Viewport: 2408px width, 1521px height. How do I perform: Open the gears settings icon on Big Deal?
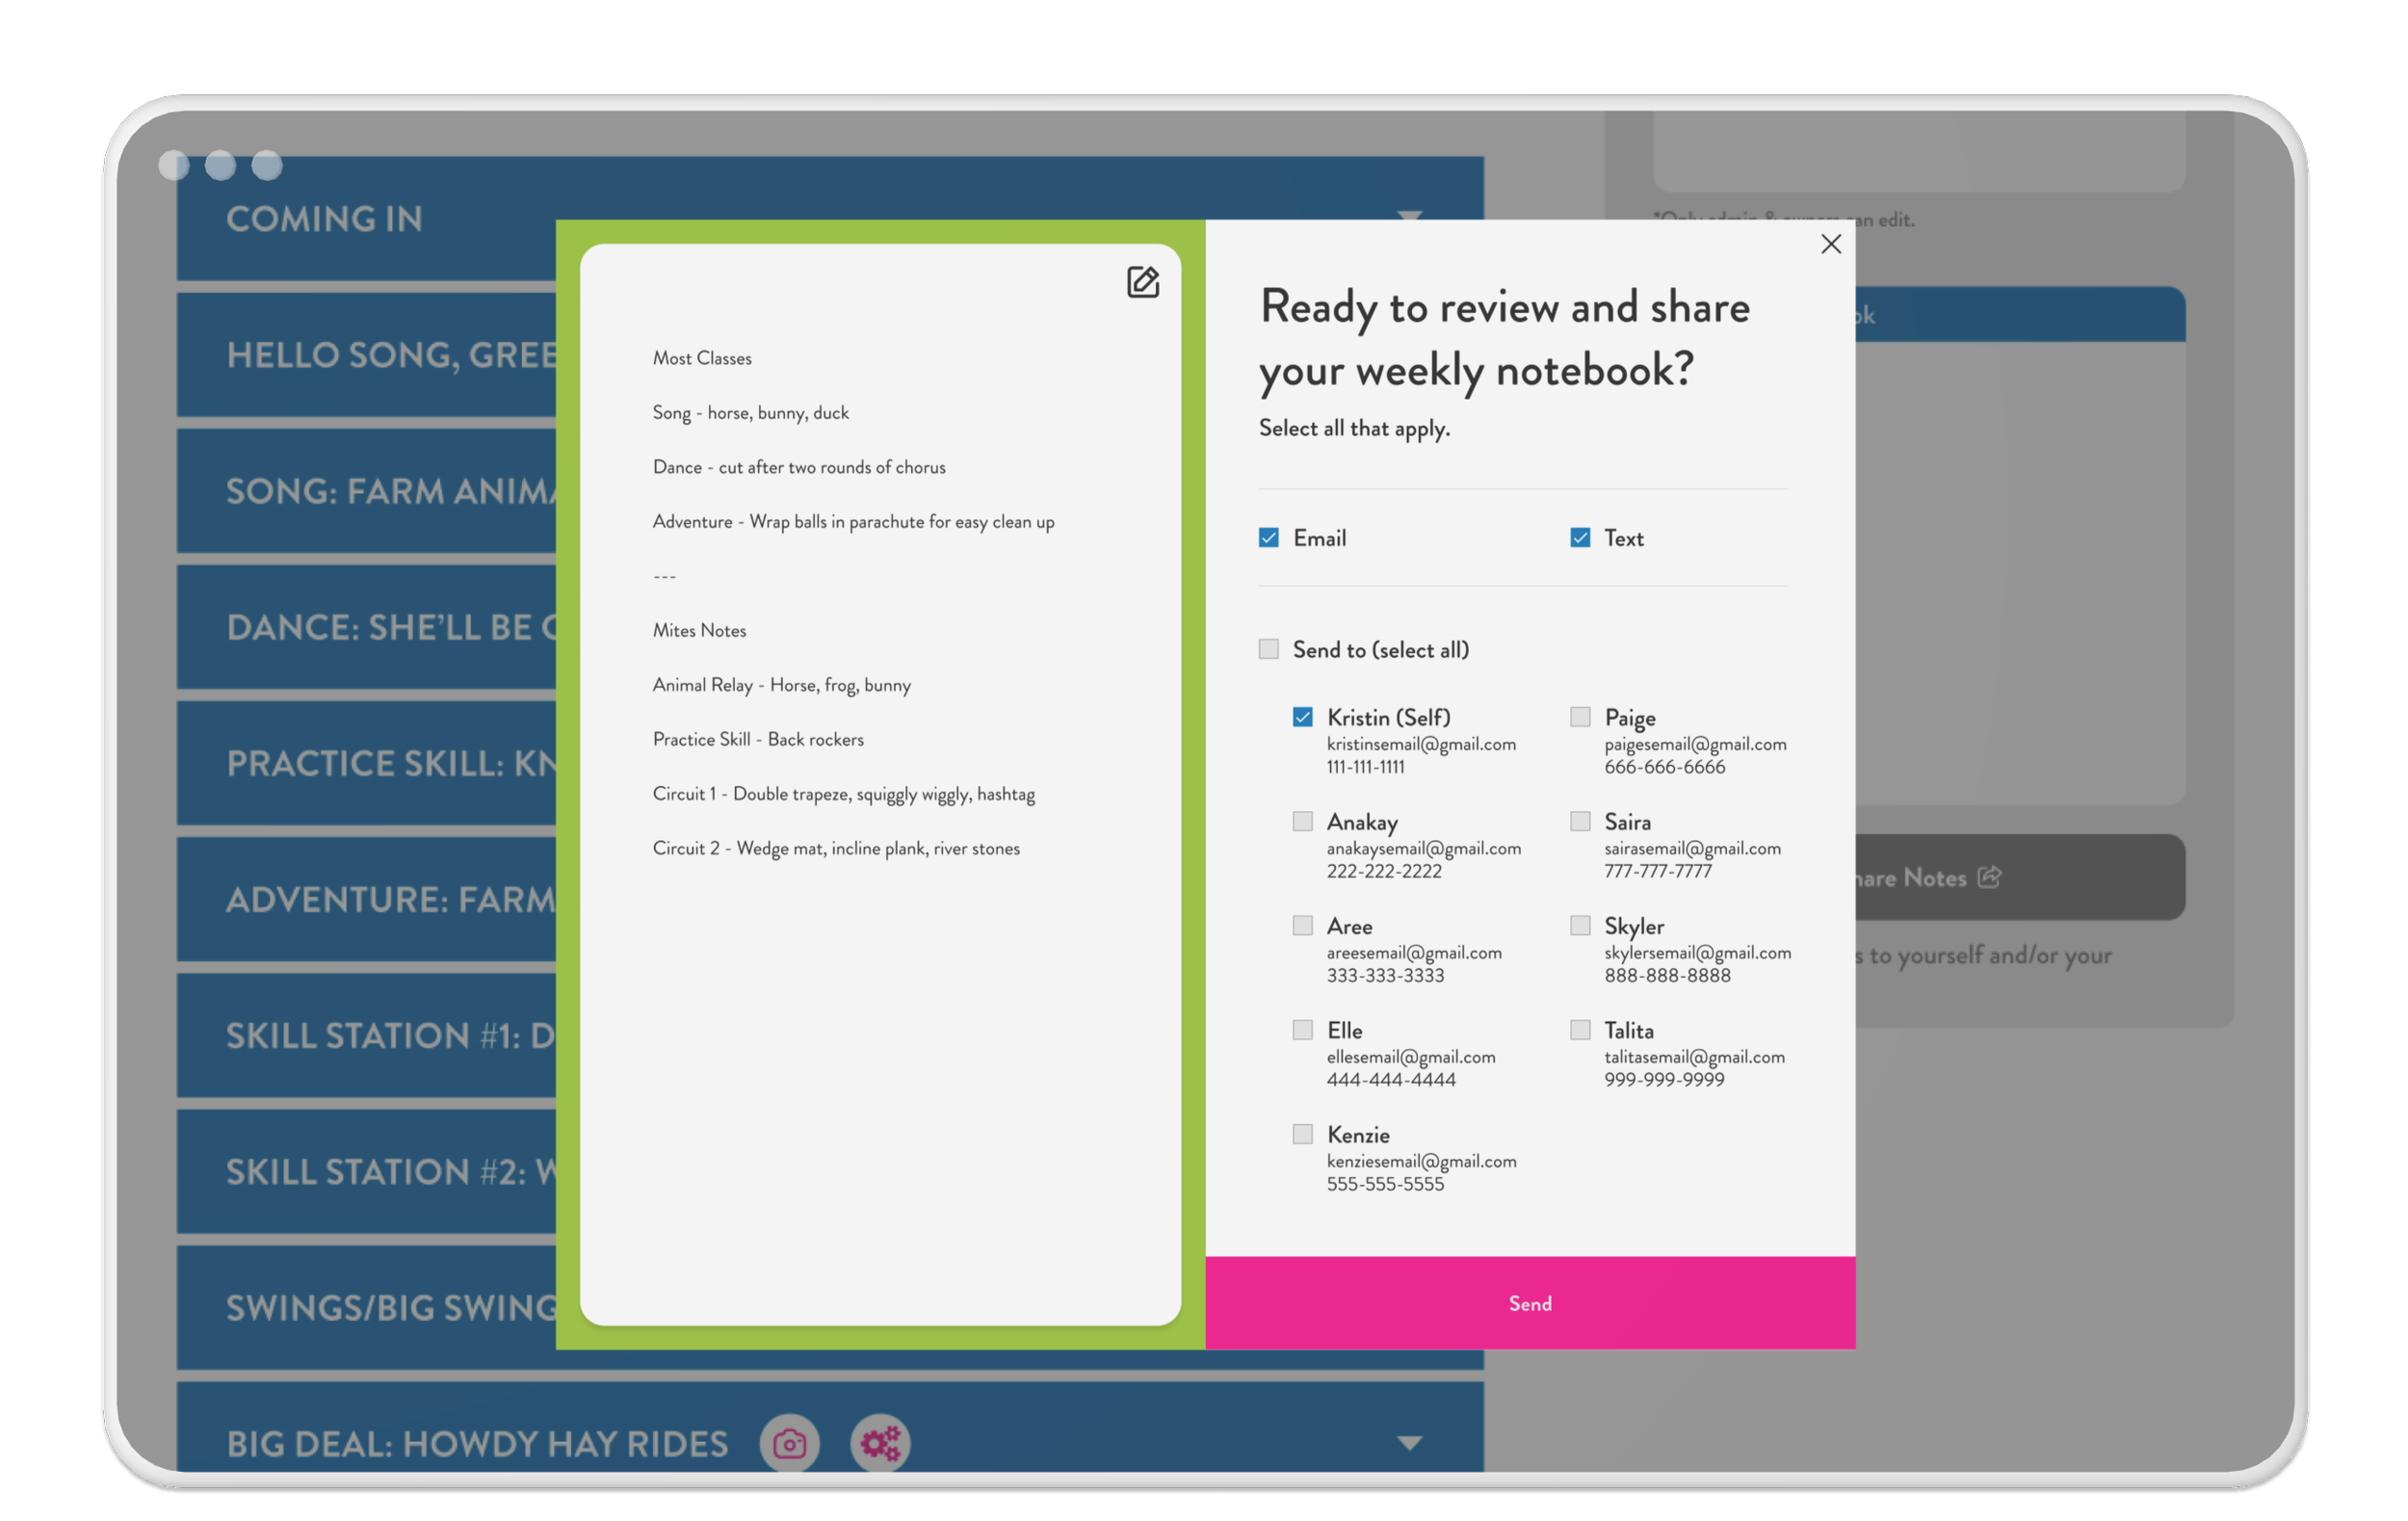click(880, 1443)
